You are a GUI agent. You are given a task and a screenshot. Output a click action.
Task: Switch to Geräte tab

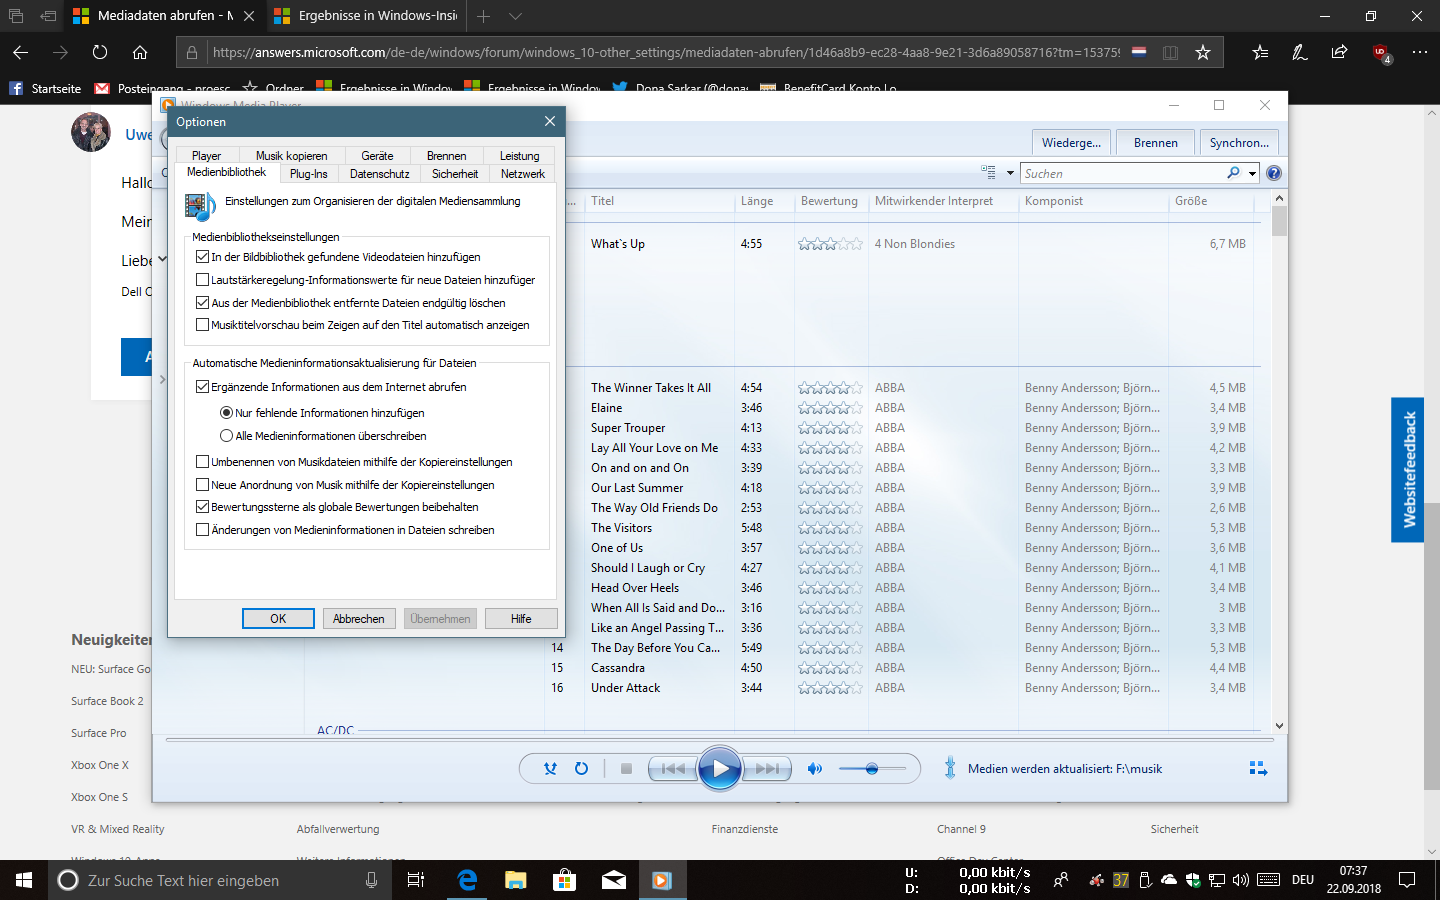tap(377, 155)
